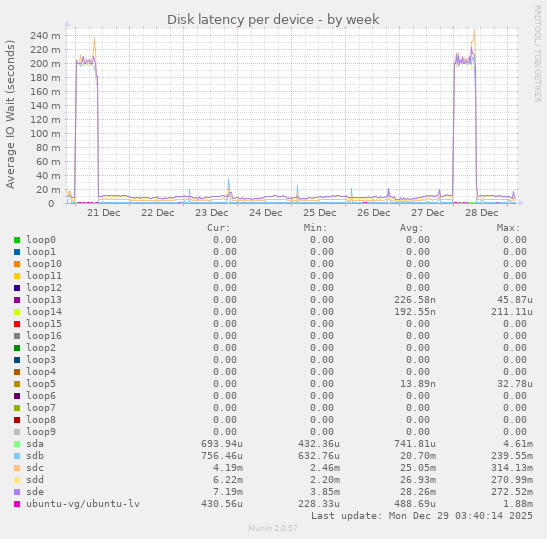This screenshot has height=539, width=547.
Task: Click the 'Last update' timestamp line
Action: pos(422,516)
